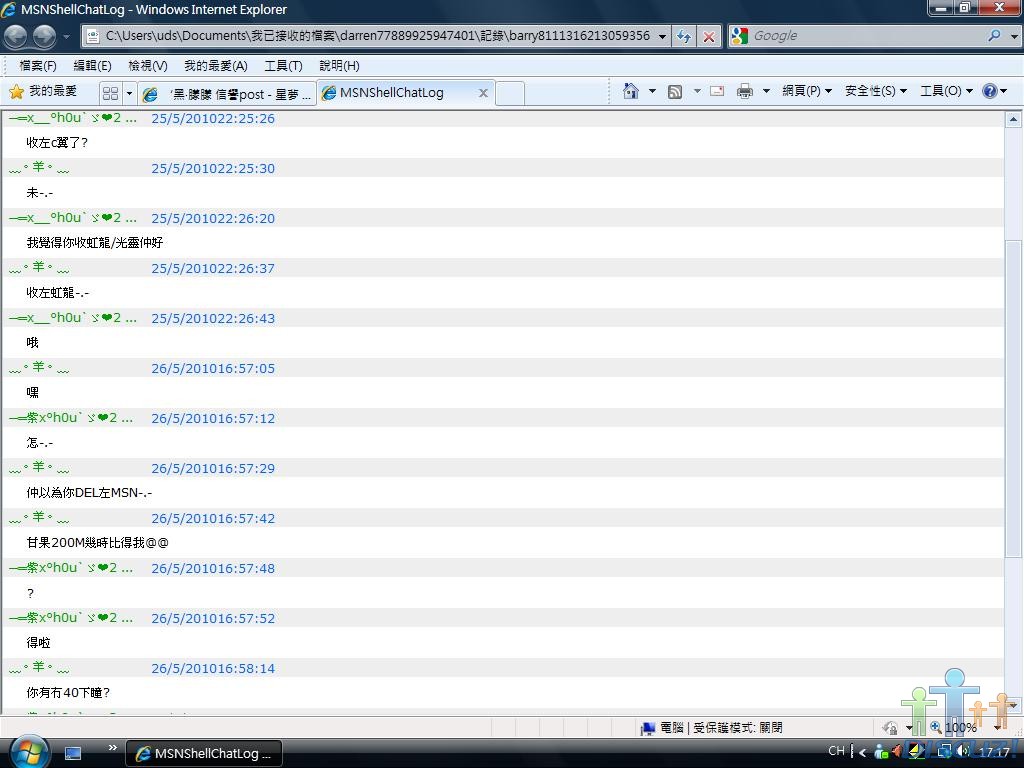1024x768 pixels.
Task: Click scrollbar up arrow
Action: [x=1013, y=120]
